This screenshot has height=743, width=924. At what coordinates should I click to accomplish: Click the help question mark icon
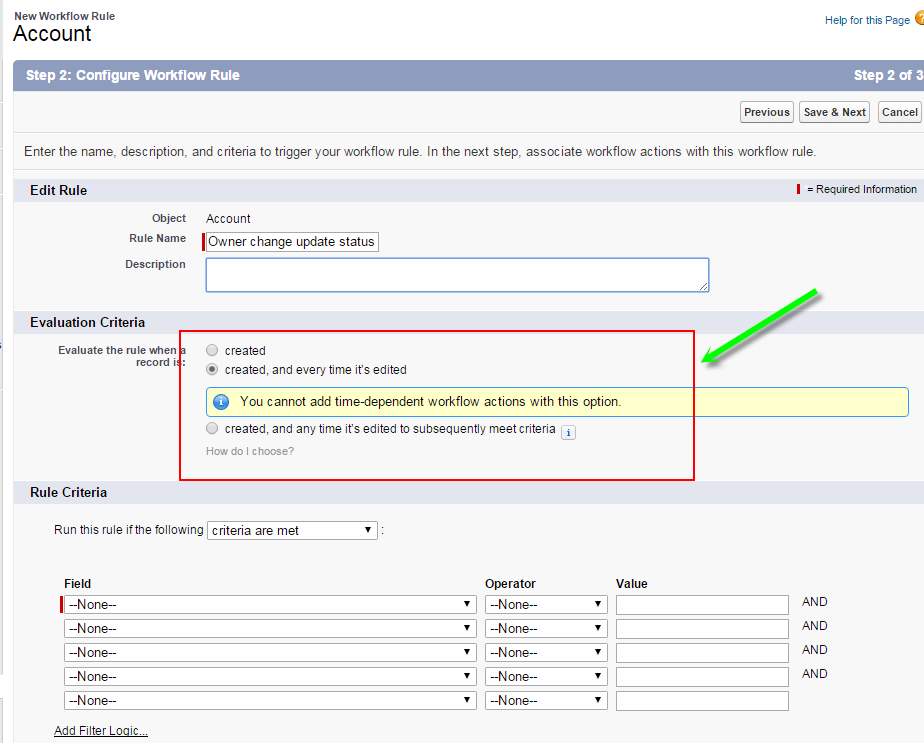point(918,19)
